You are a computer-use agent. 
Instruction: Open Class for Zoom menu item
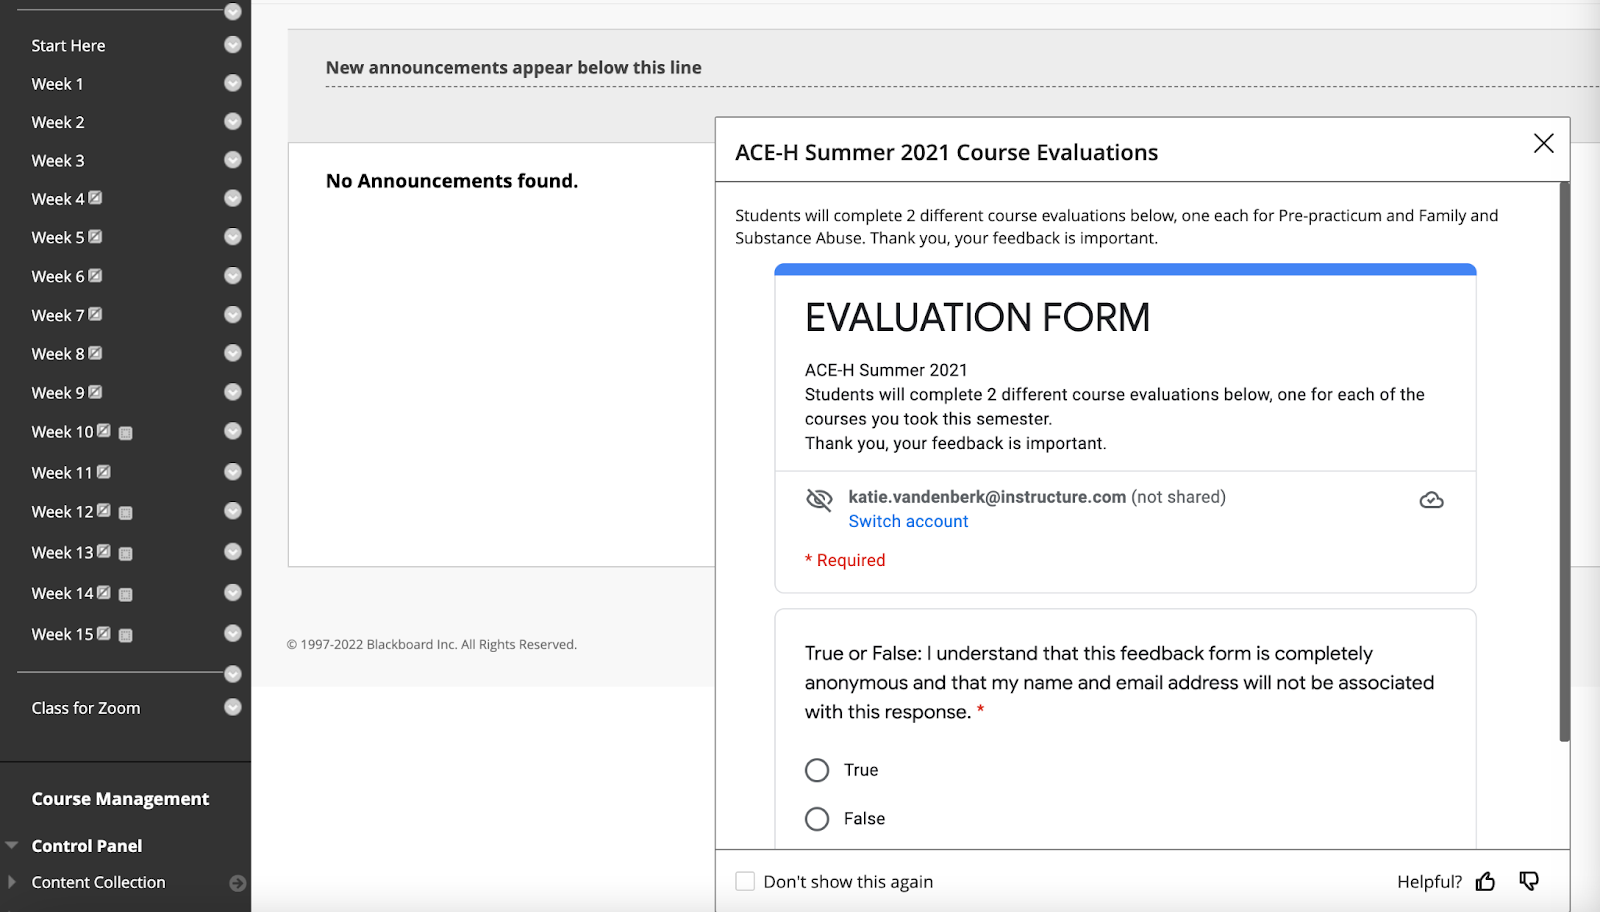point(86,708)
